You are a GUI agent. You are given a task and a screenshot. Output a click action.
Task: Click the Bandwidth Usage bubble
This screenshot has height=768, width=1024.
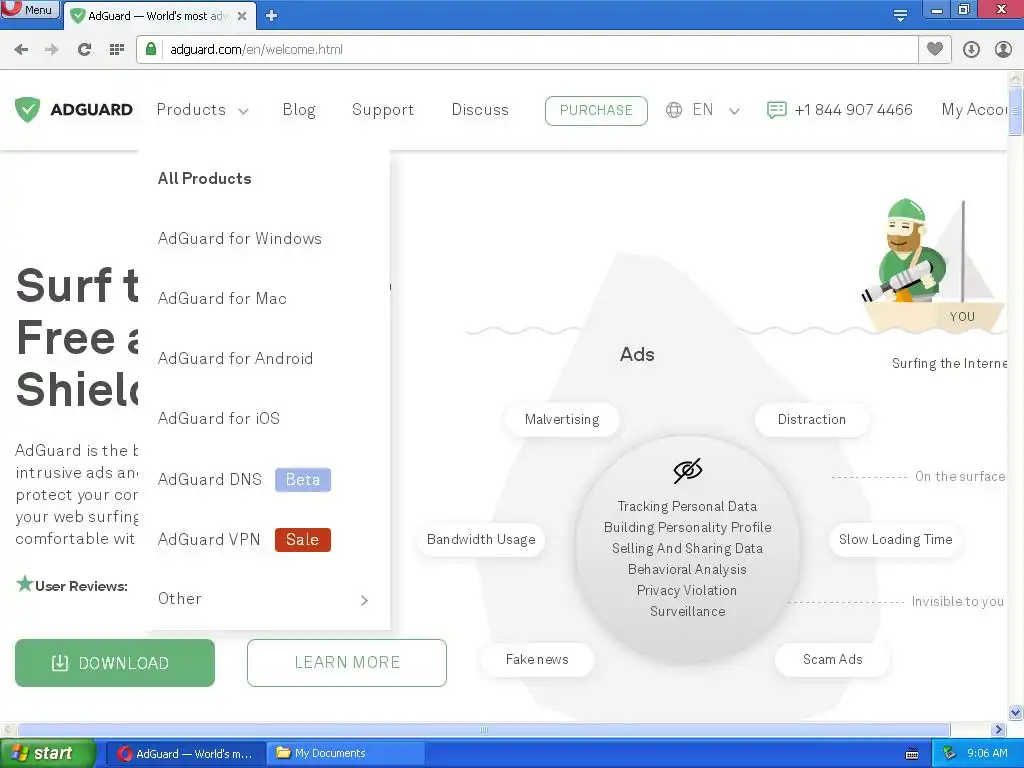[x=481, y=539]
